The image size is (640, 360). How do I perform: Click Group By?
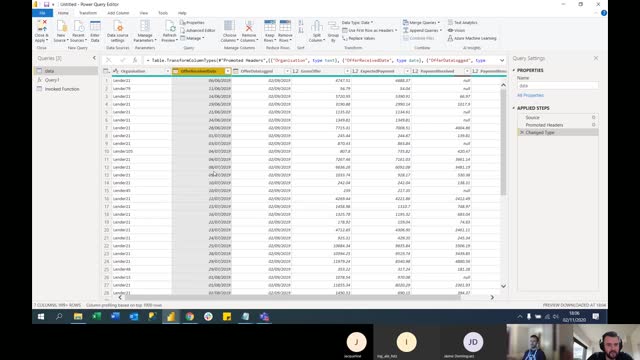point(333,31)
